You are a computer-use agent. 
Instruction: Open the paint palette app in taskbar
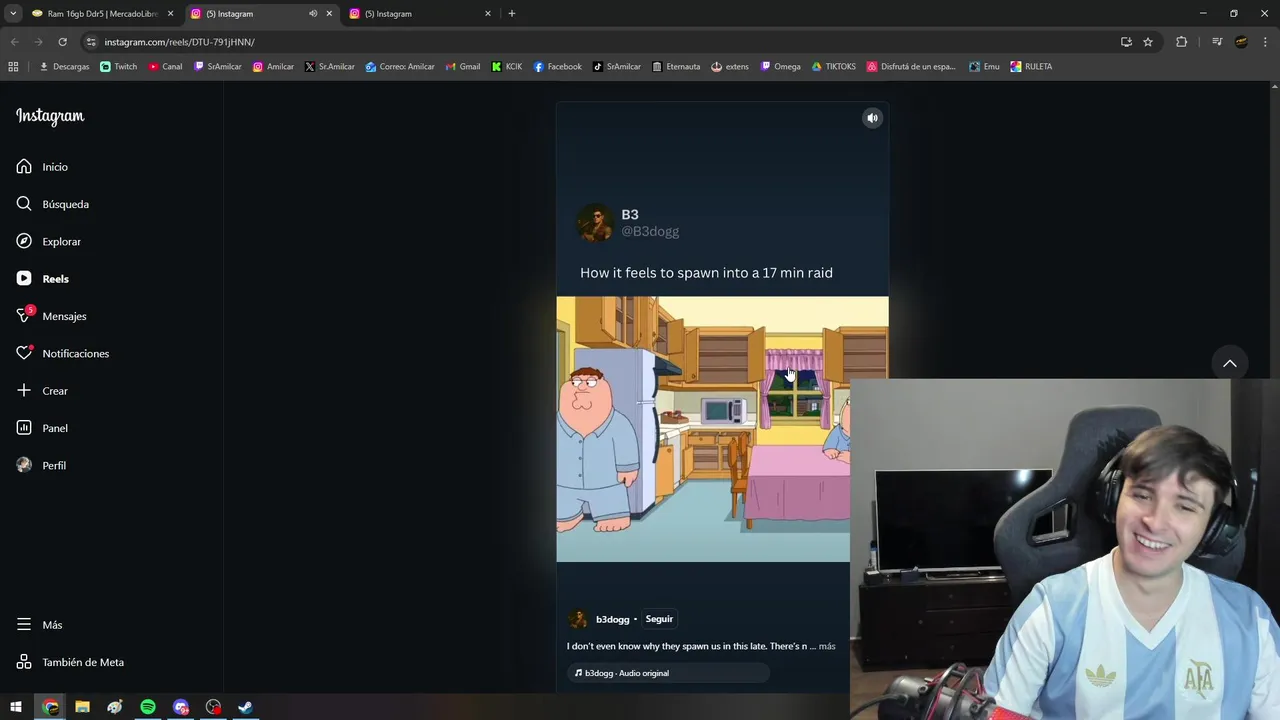point(115,707)
